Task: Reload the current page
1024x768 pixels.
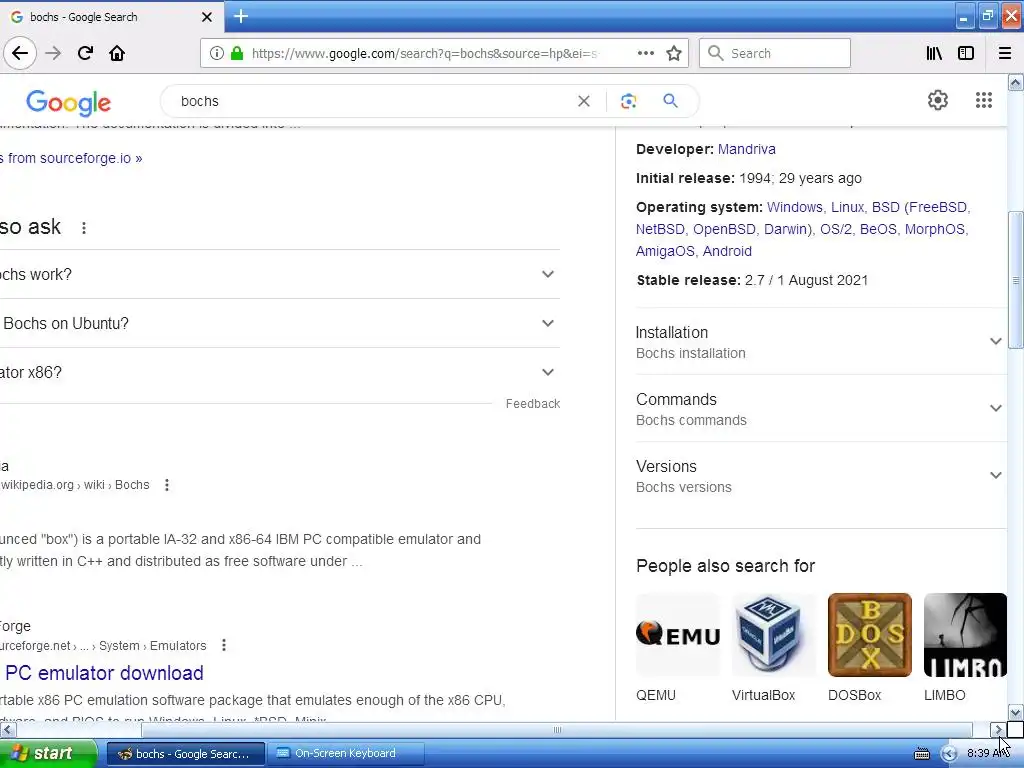Action: tap(85, 53)
